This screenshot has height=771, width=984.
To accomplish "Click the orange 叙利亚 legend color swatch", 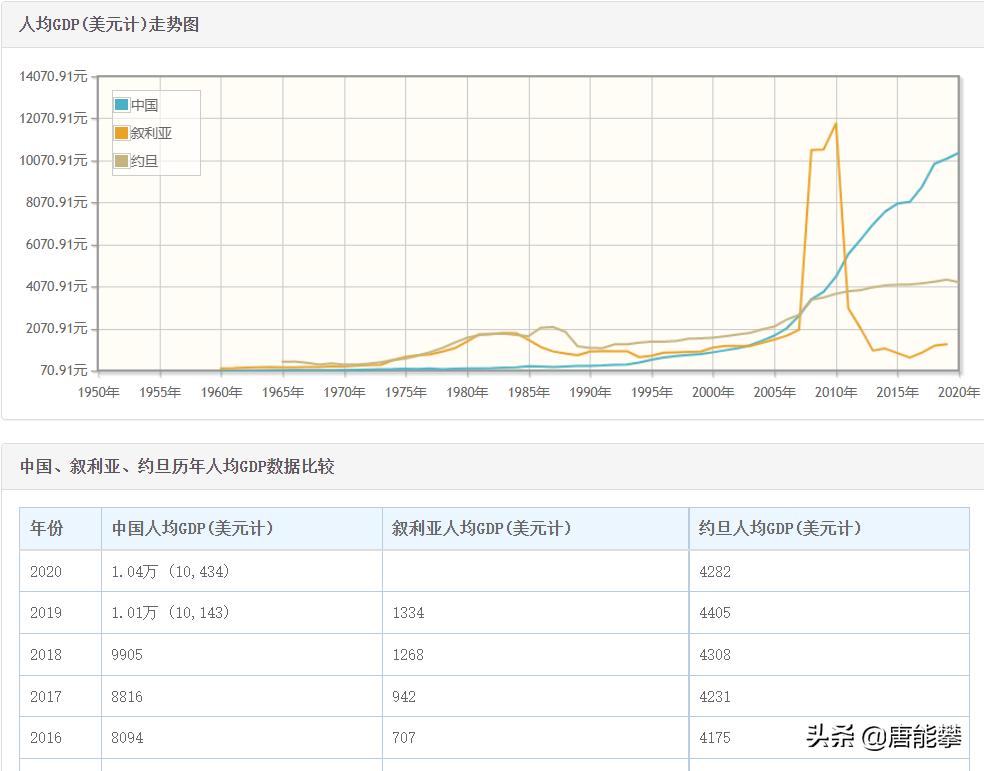I will coord(119,134).
